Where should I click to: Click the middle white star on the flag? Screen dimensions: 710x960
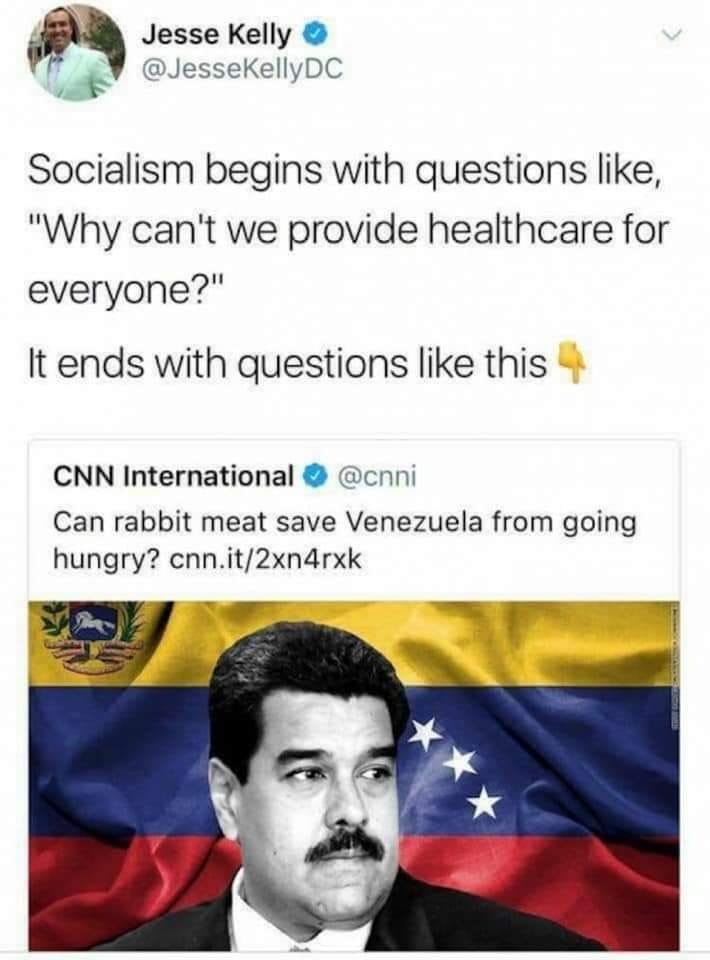[x=460, y=763]
